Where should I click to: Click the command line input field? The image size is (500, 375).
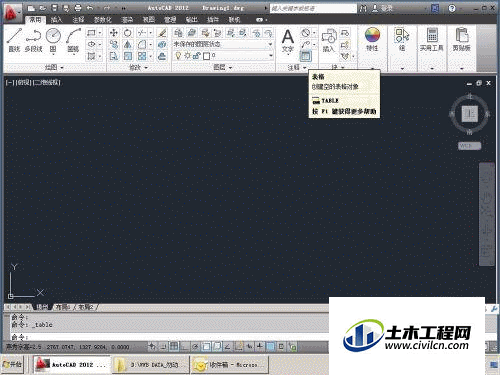[177, 337]
